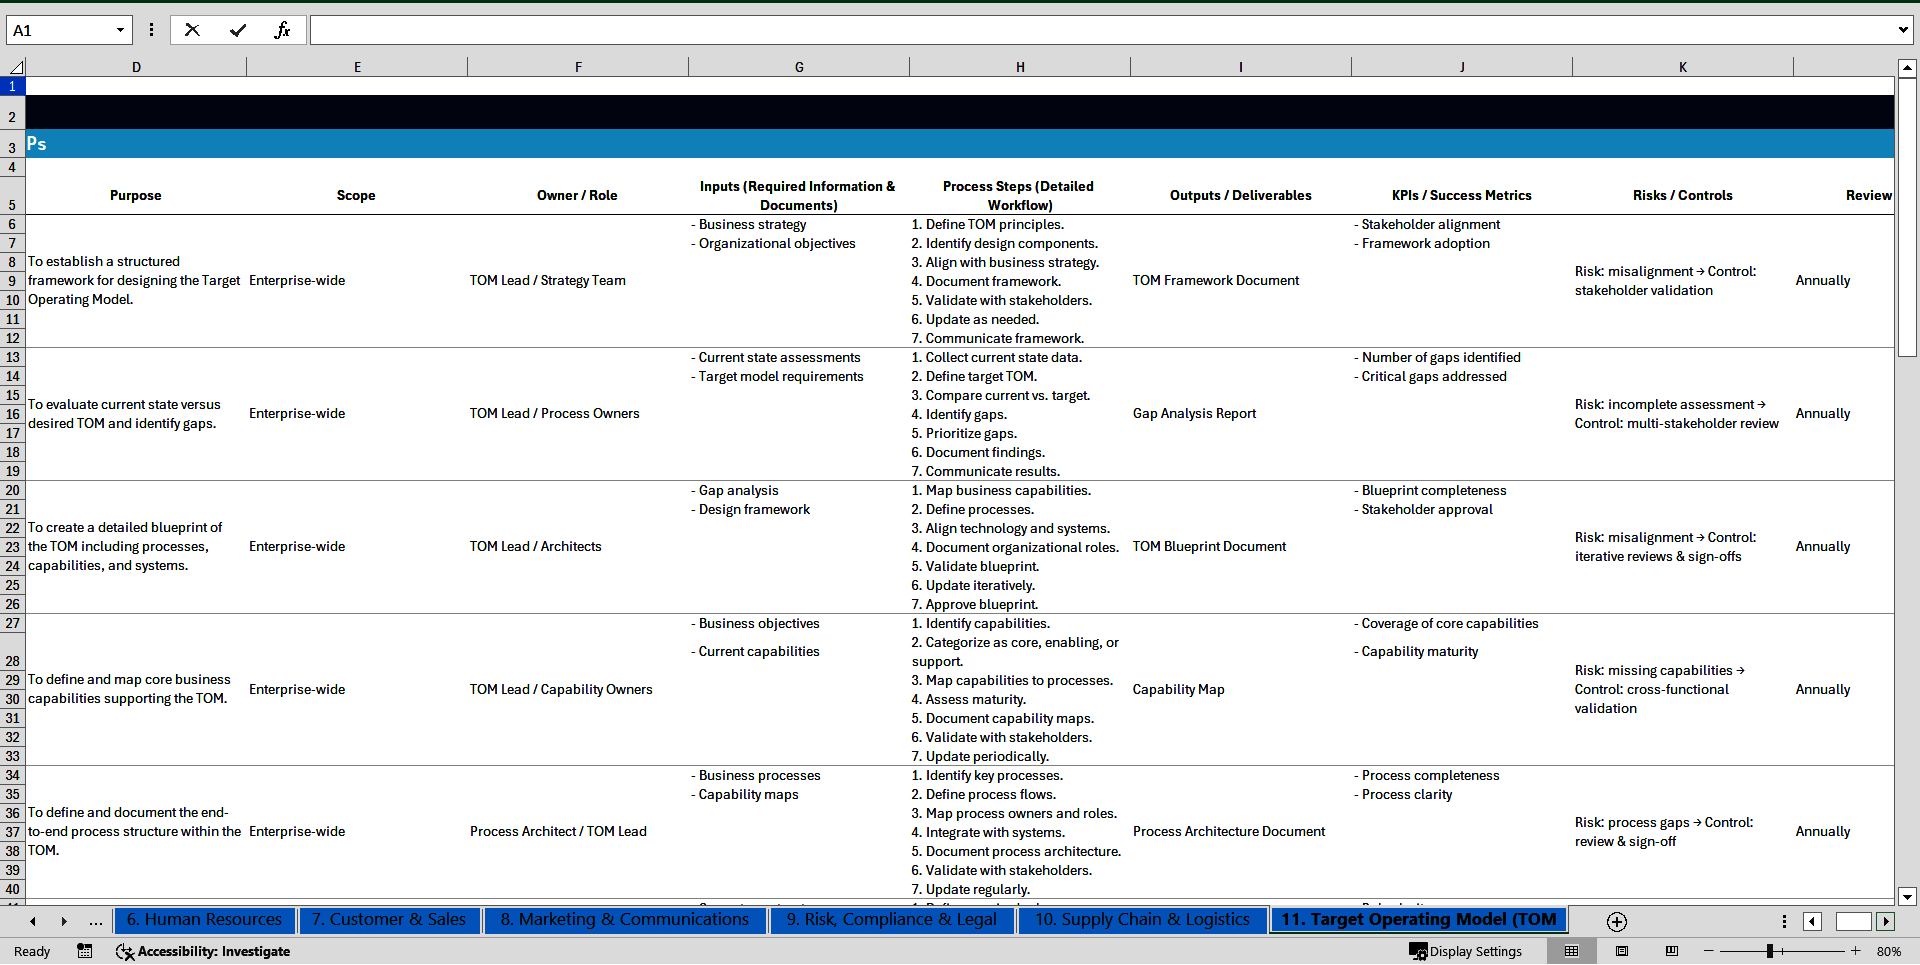Show hidden sheet tabs via ellipsis
The image size is (1920, 965).
pyautogui.click(x=95, y=921)
